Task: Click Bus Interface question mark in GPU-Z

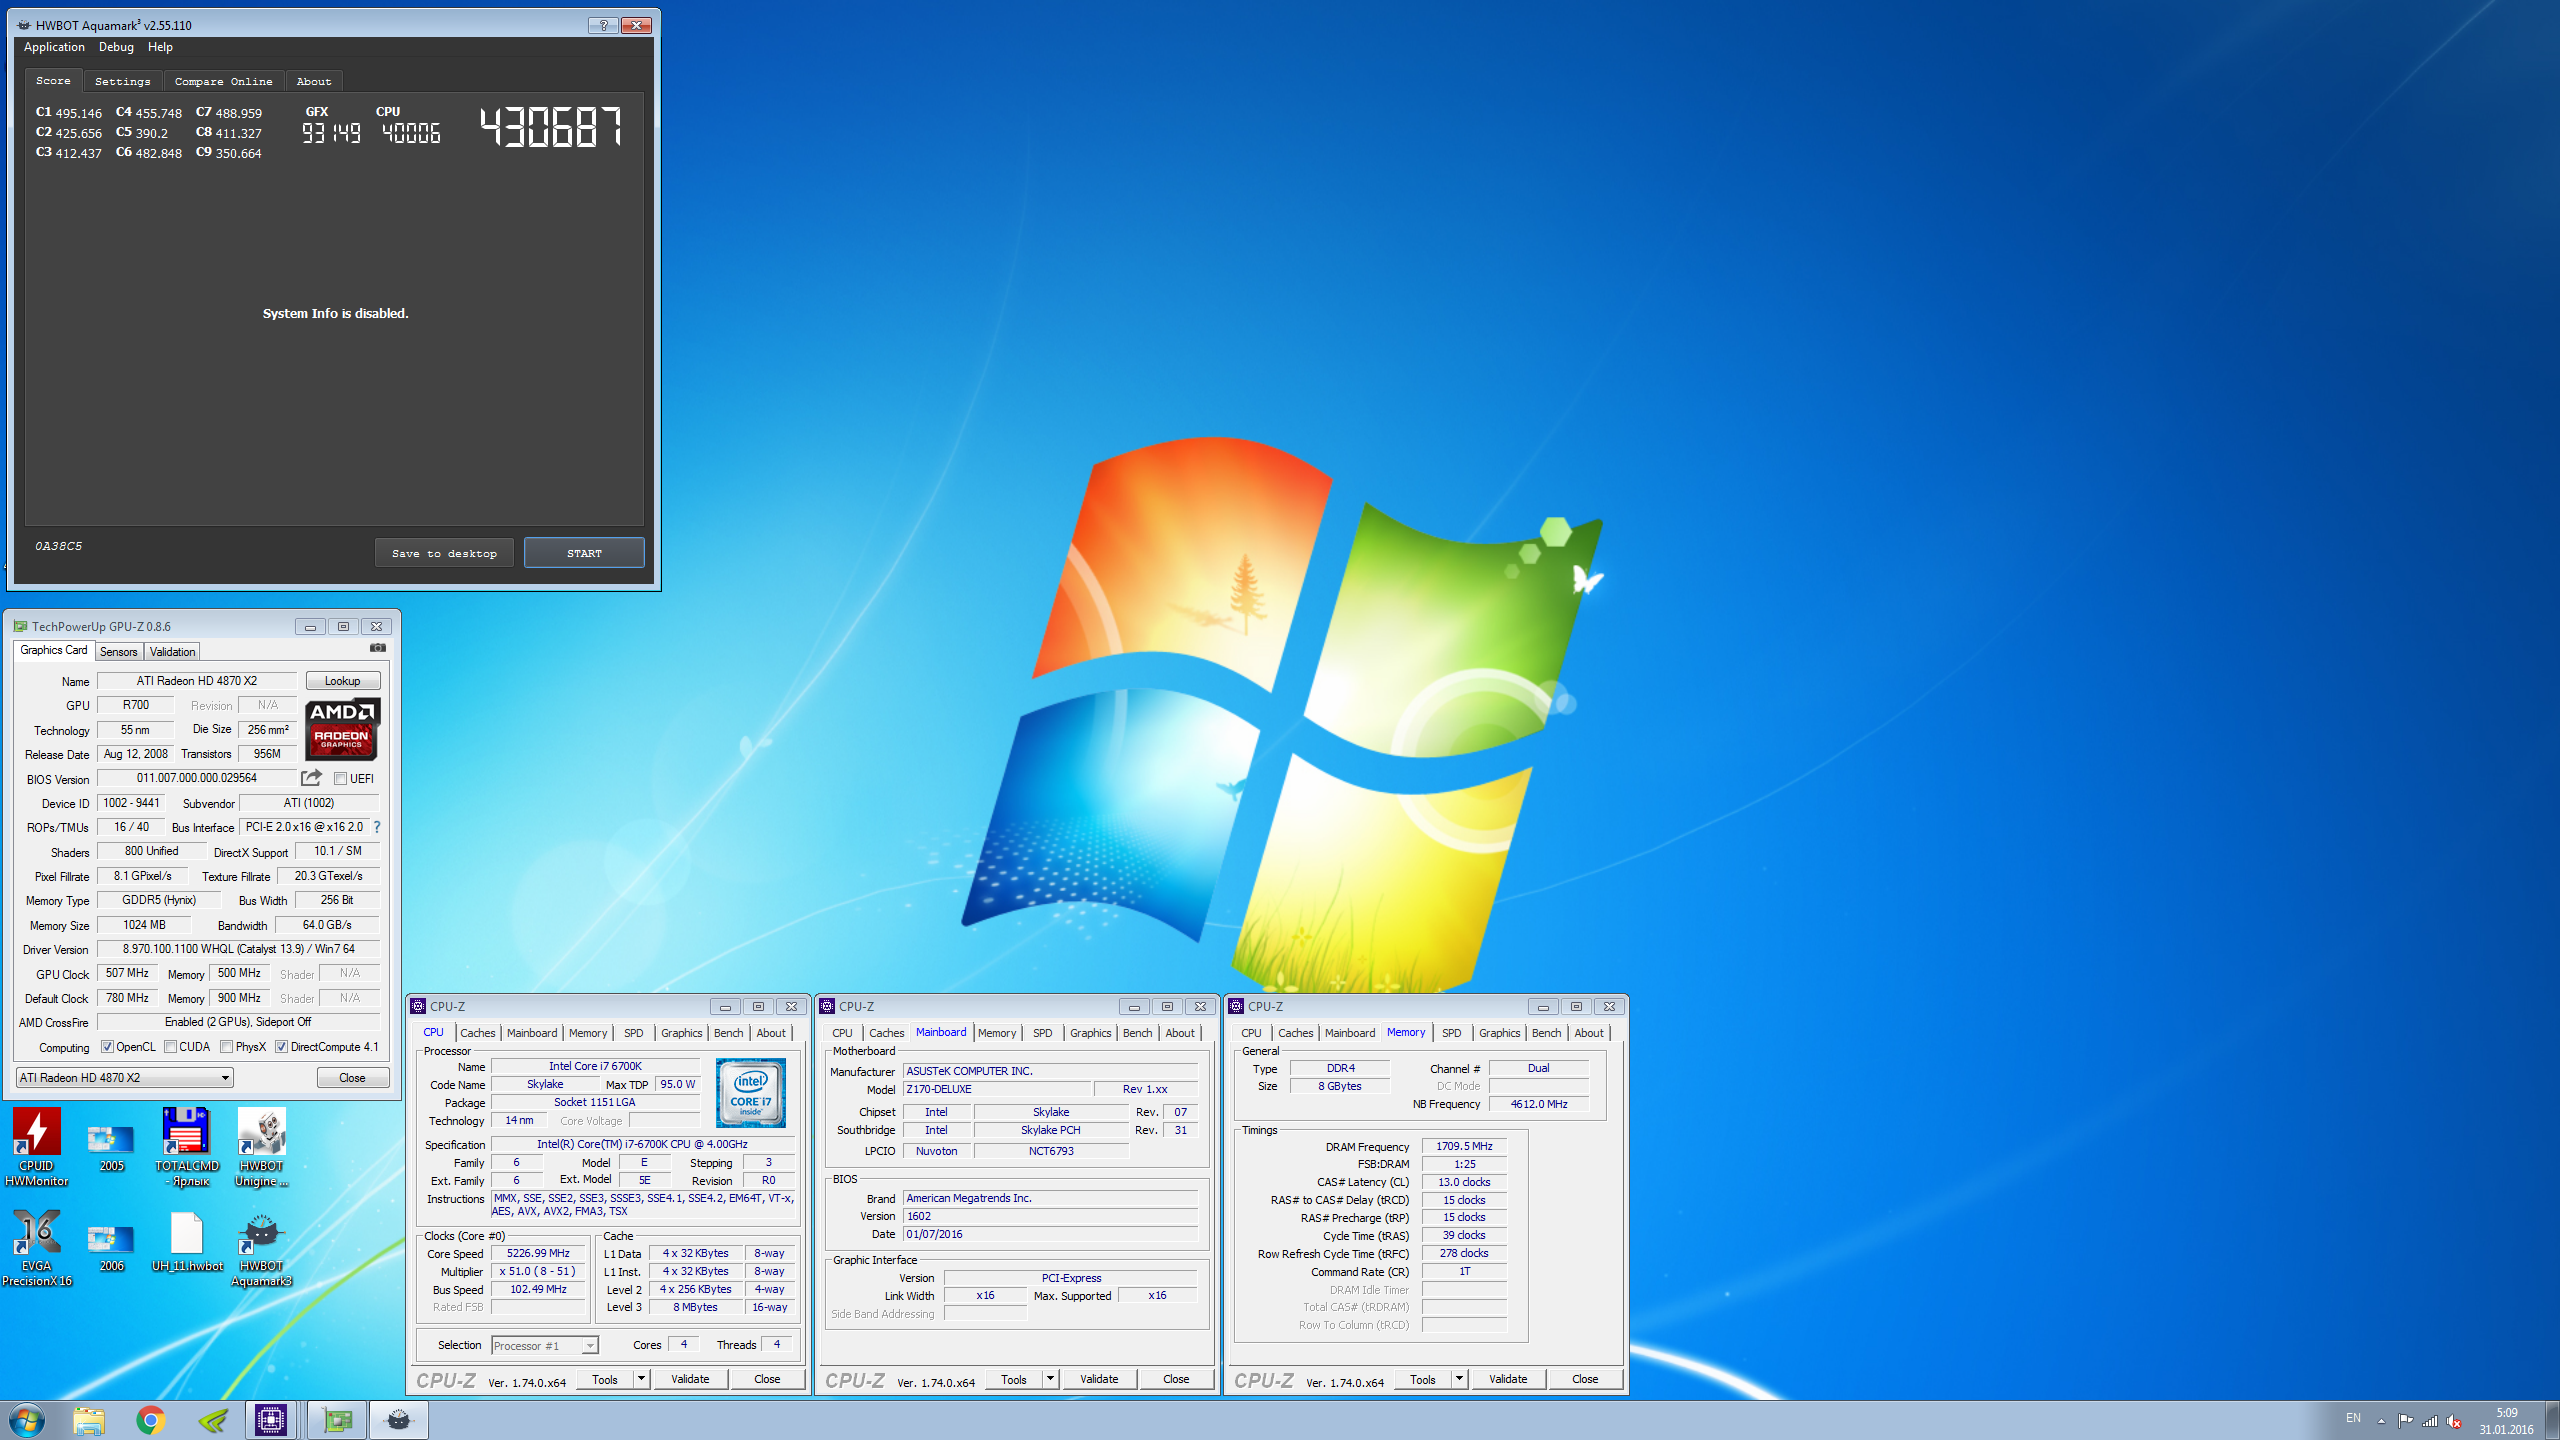Action: [377, 827]
